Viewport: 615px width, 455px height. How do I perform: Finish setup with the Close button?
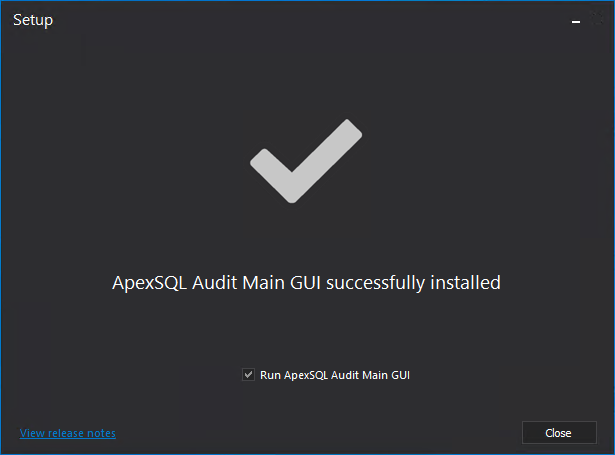tap(559, 433)
